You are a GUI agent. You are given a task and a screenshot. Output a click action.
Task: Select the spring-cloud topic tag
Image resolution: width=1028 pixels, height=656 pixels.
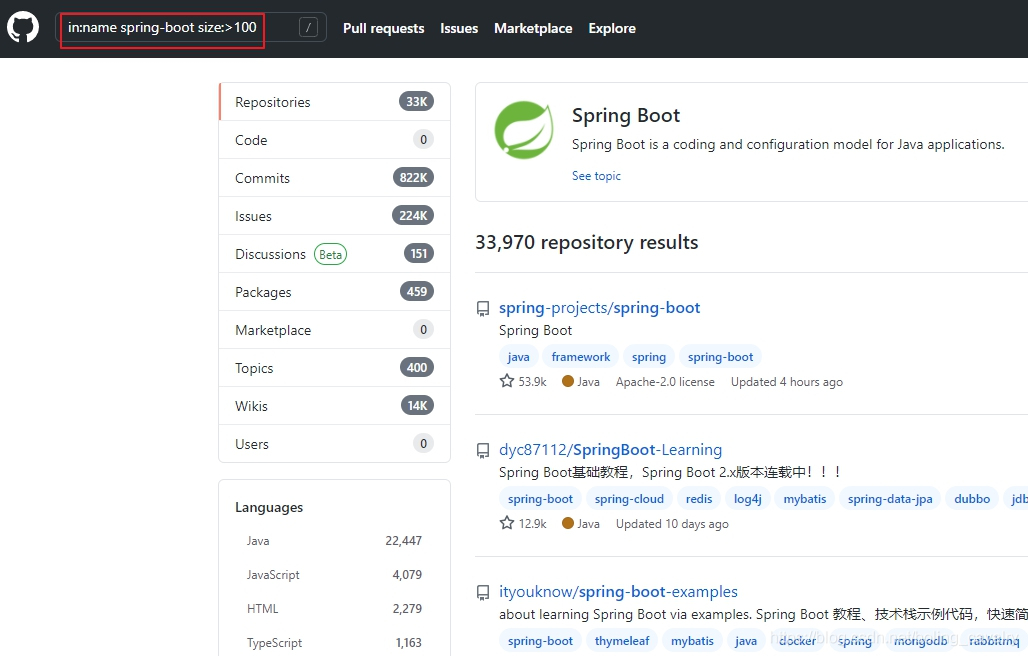pos(629,498)
